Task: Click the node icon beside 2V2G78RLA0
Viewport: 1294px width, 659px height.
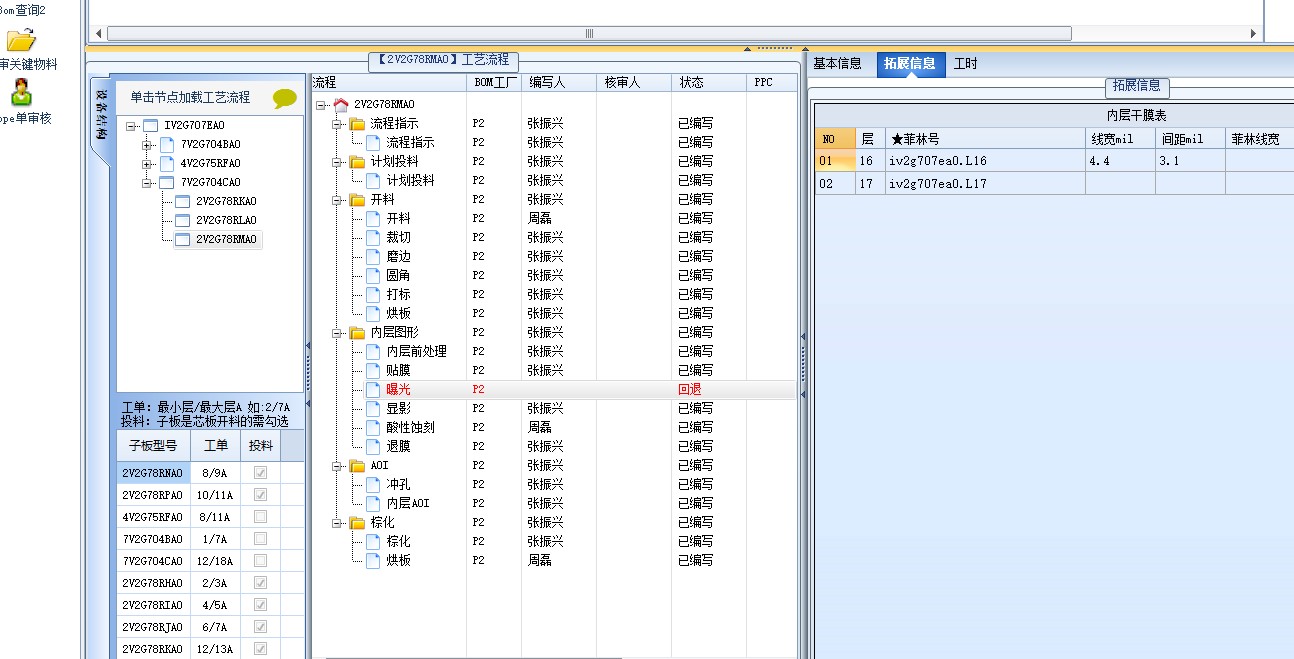Action: (182, 220)
